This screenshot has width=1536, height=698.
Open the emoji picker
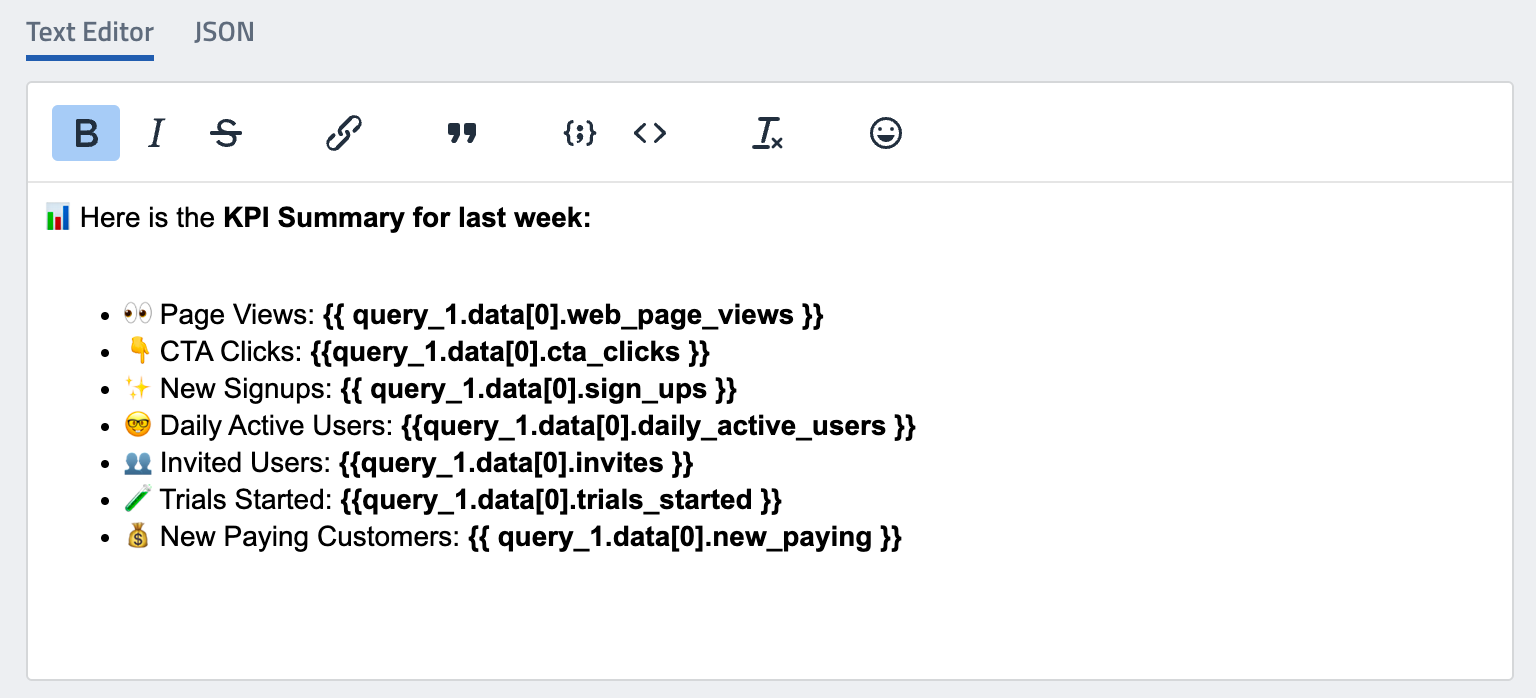pyautogui.click(x=886, y=133)
